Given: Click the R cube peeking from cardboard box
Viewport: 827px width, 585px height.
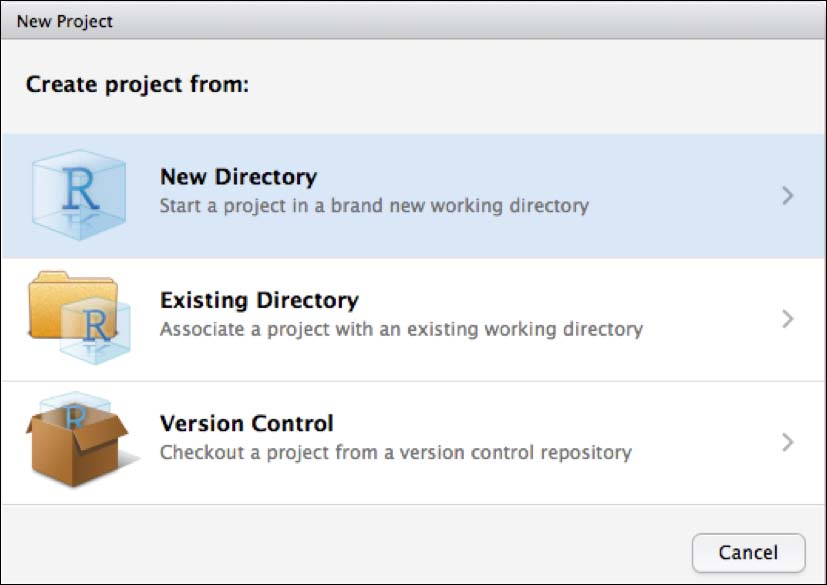Looking at the screenshot, I should click(x=75, y=407).
